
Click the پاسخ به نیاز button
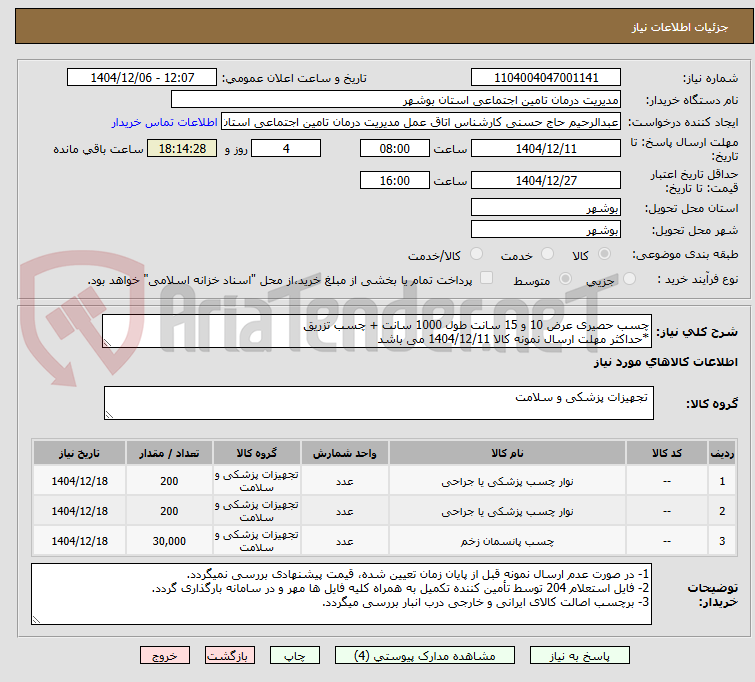pyautogui.click(x=579, y=656)
